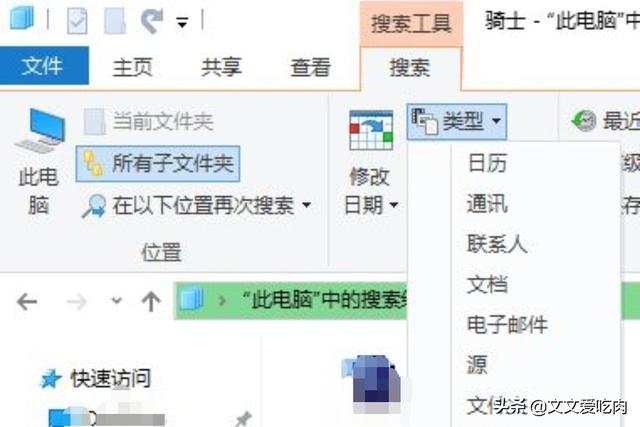640x427 pixels.
Task: Click the properties checkmark quick-access icon
Action: [x=77, y=20]
